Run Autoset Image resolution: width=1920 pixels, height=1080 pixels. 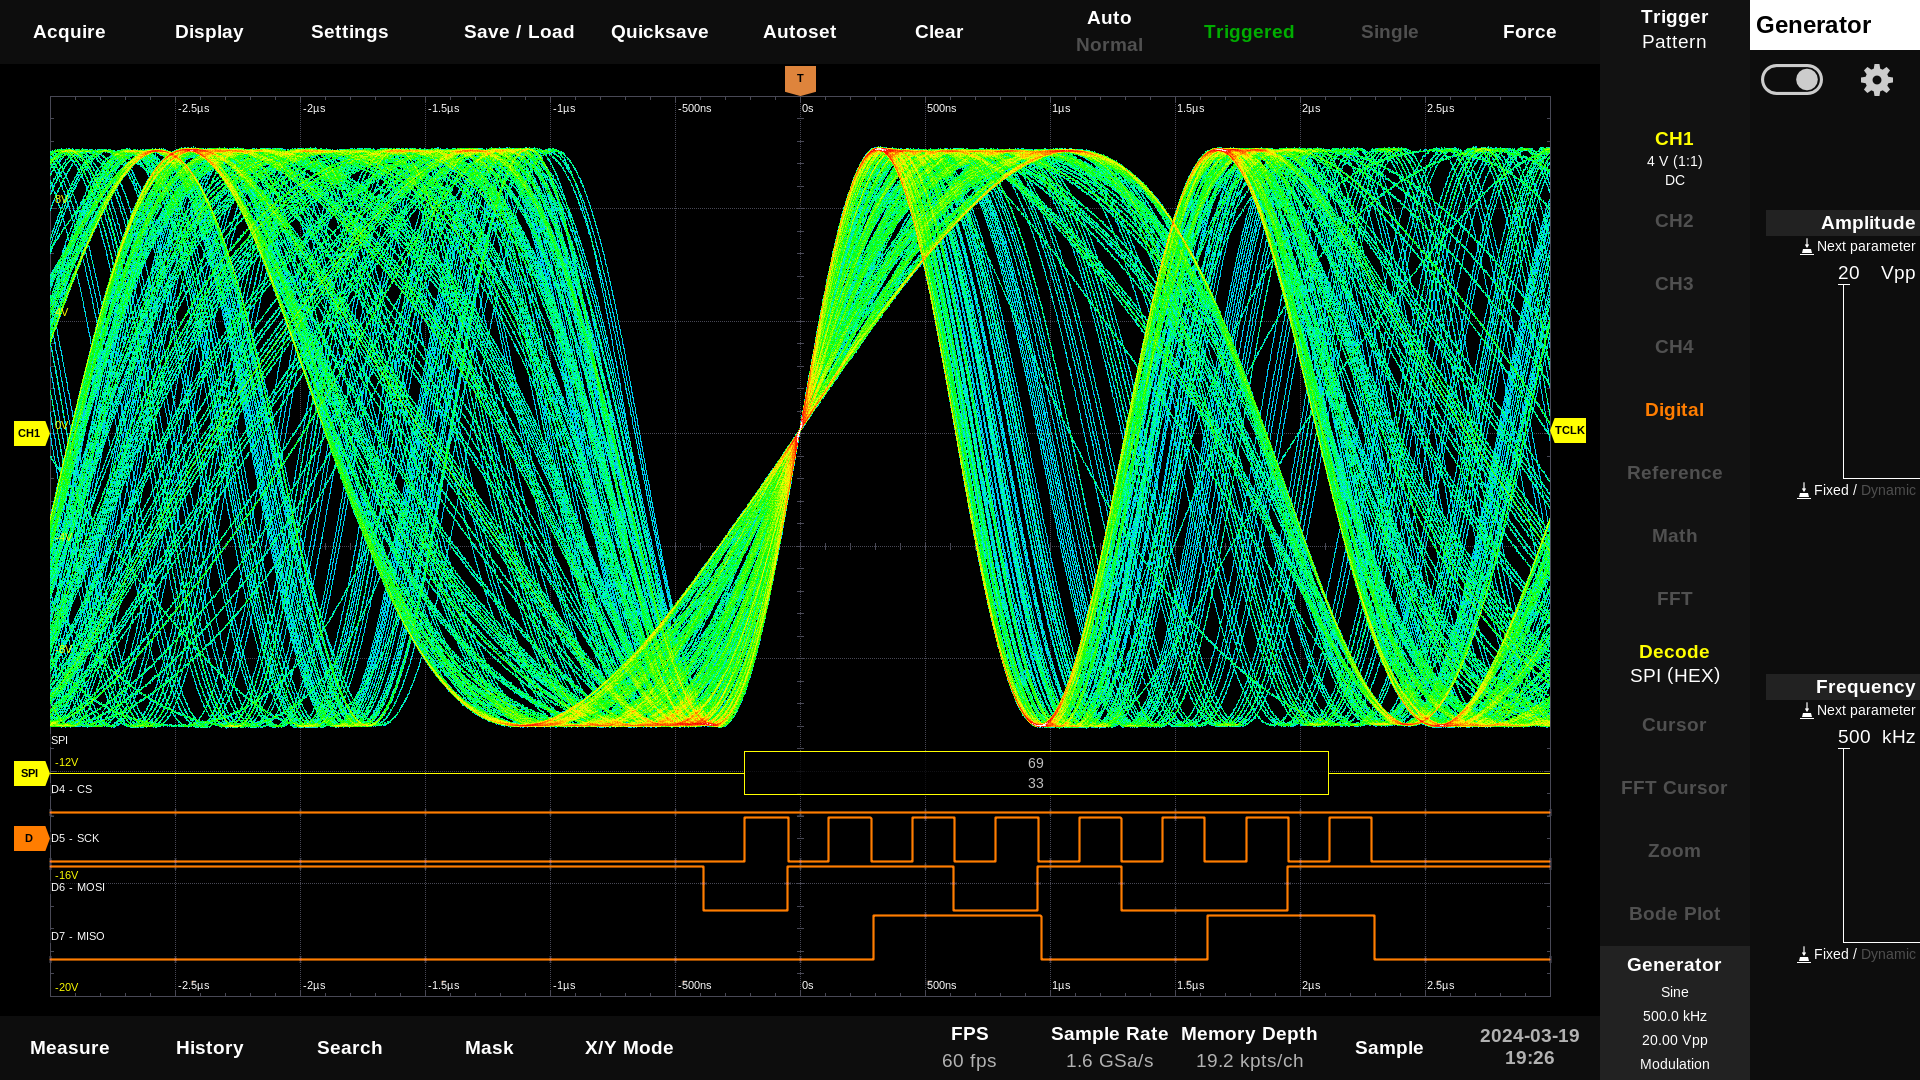pos(799,32)
